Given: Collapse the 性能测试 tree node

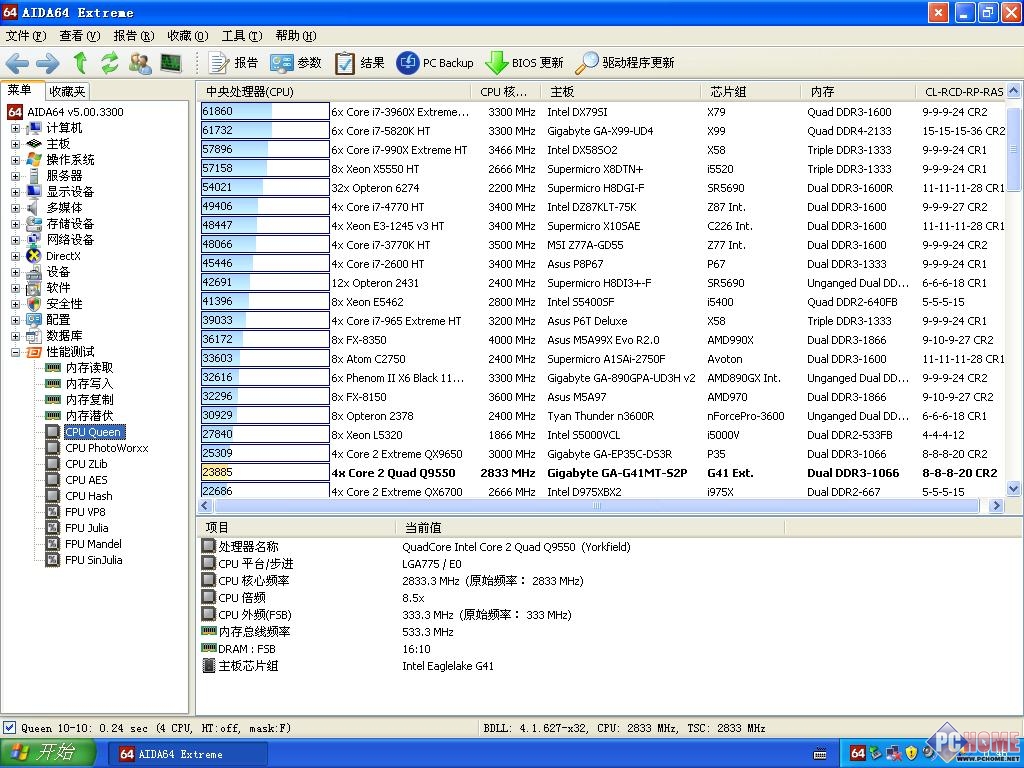Looking at the screenshot, I should pyautogui.click(x=15, y=352).
